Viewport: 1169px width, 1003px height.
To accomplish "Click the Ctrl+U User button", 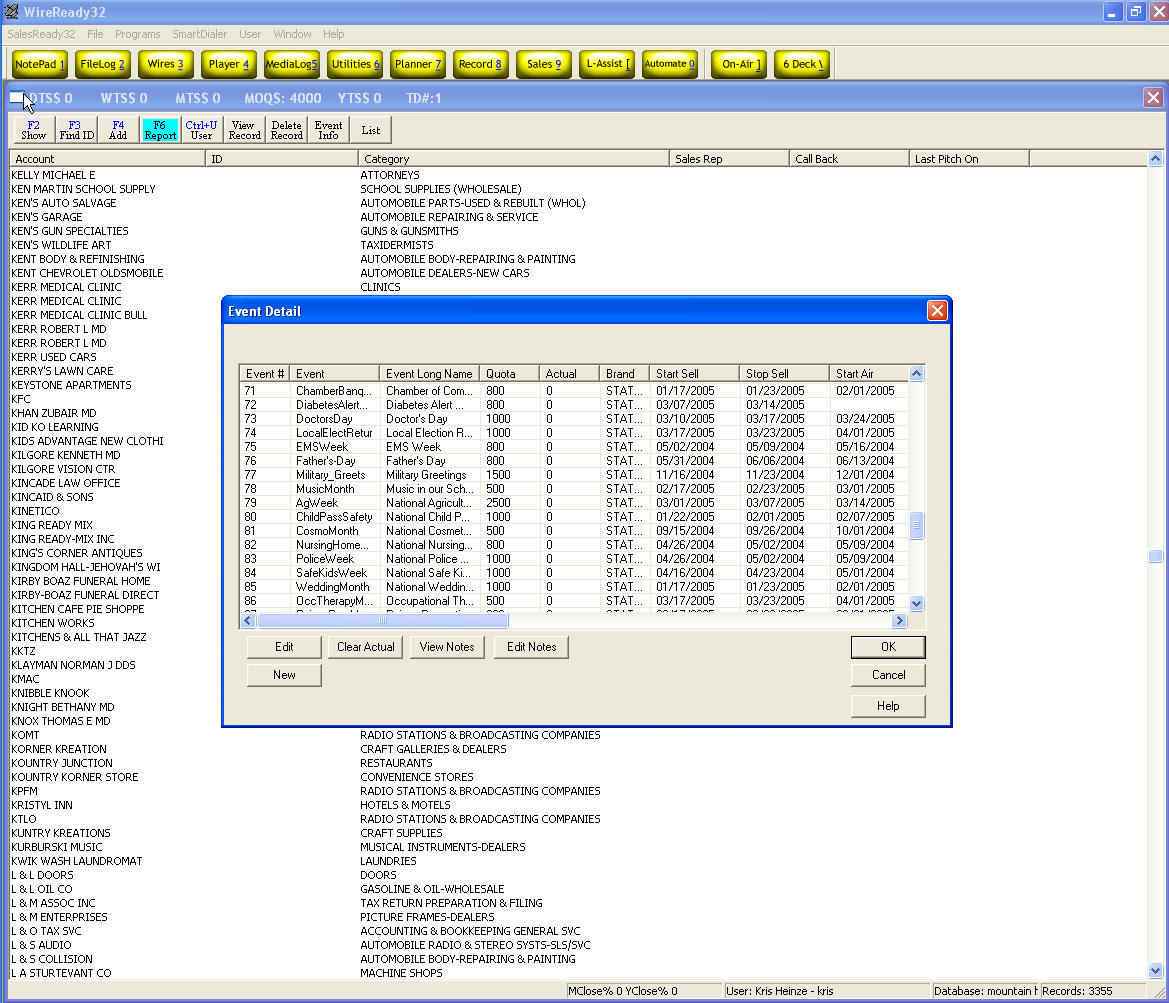I will (x=201, y=131).
